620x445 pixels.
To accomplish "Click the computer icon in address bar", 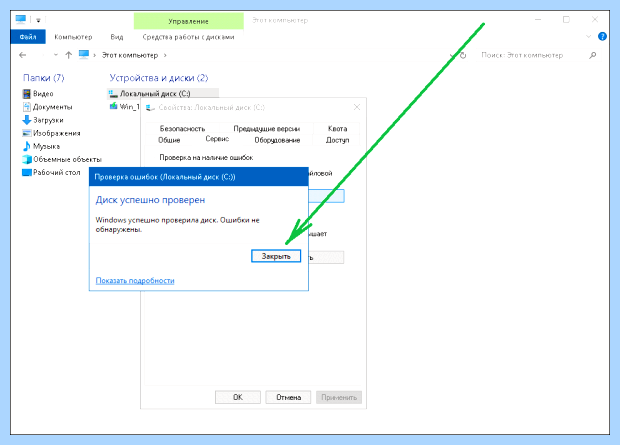I will [x=84, y=55].
